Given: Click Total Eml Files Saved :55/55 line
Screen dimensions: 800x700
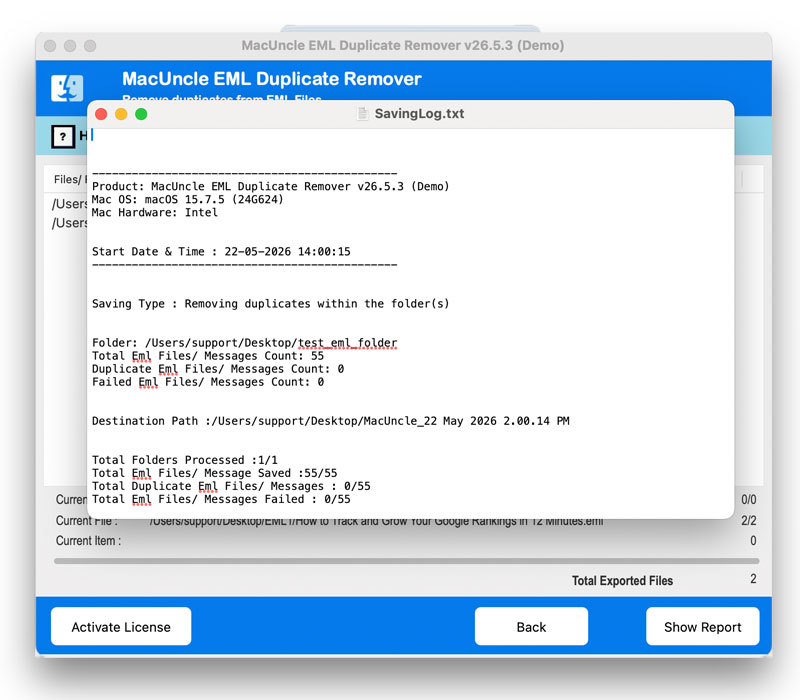Looking at the screenshot, I should [x=214, y=473].
